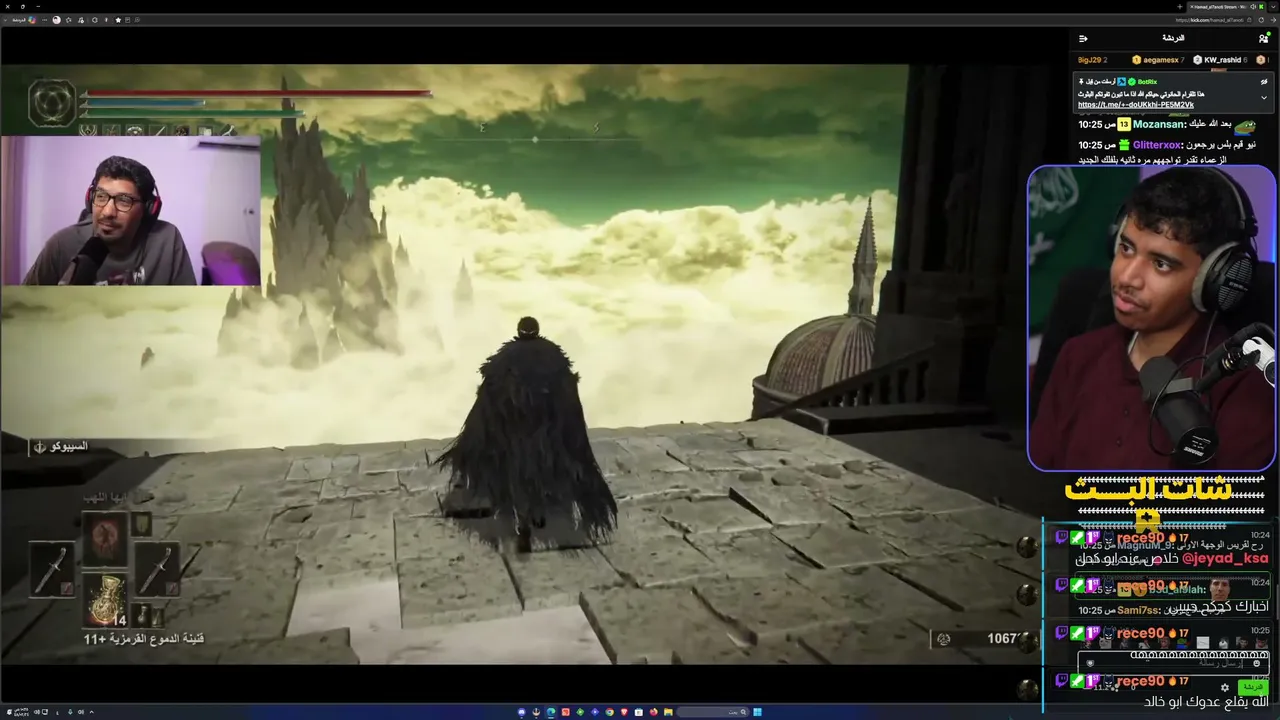Click the right-hand weapon slot icon
The height and width of the screenshot is (720, 1280).
(156, 568)
